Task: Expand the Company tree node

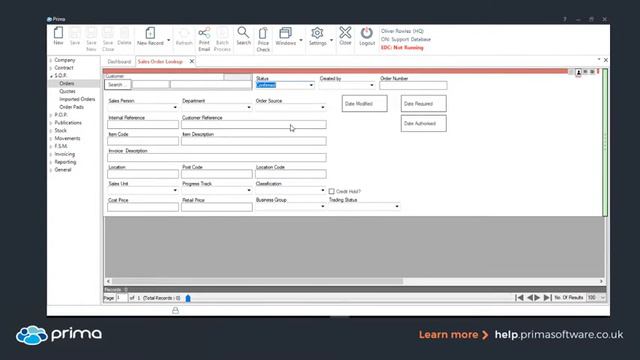Action: pos(51,60)
